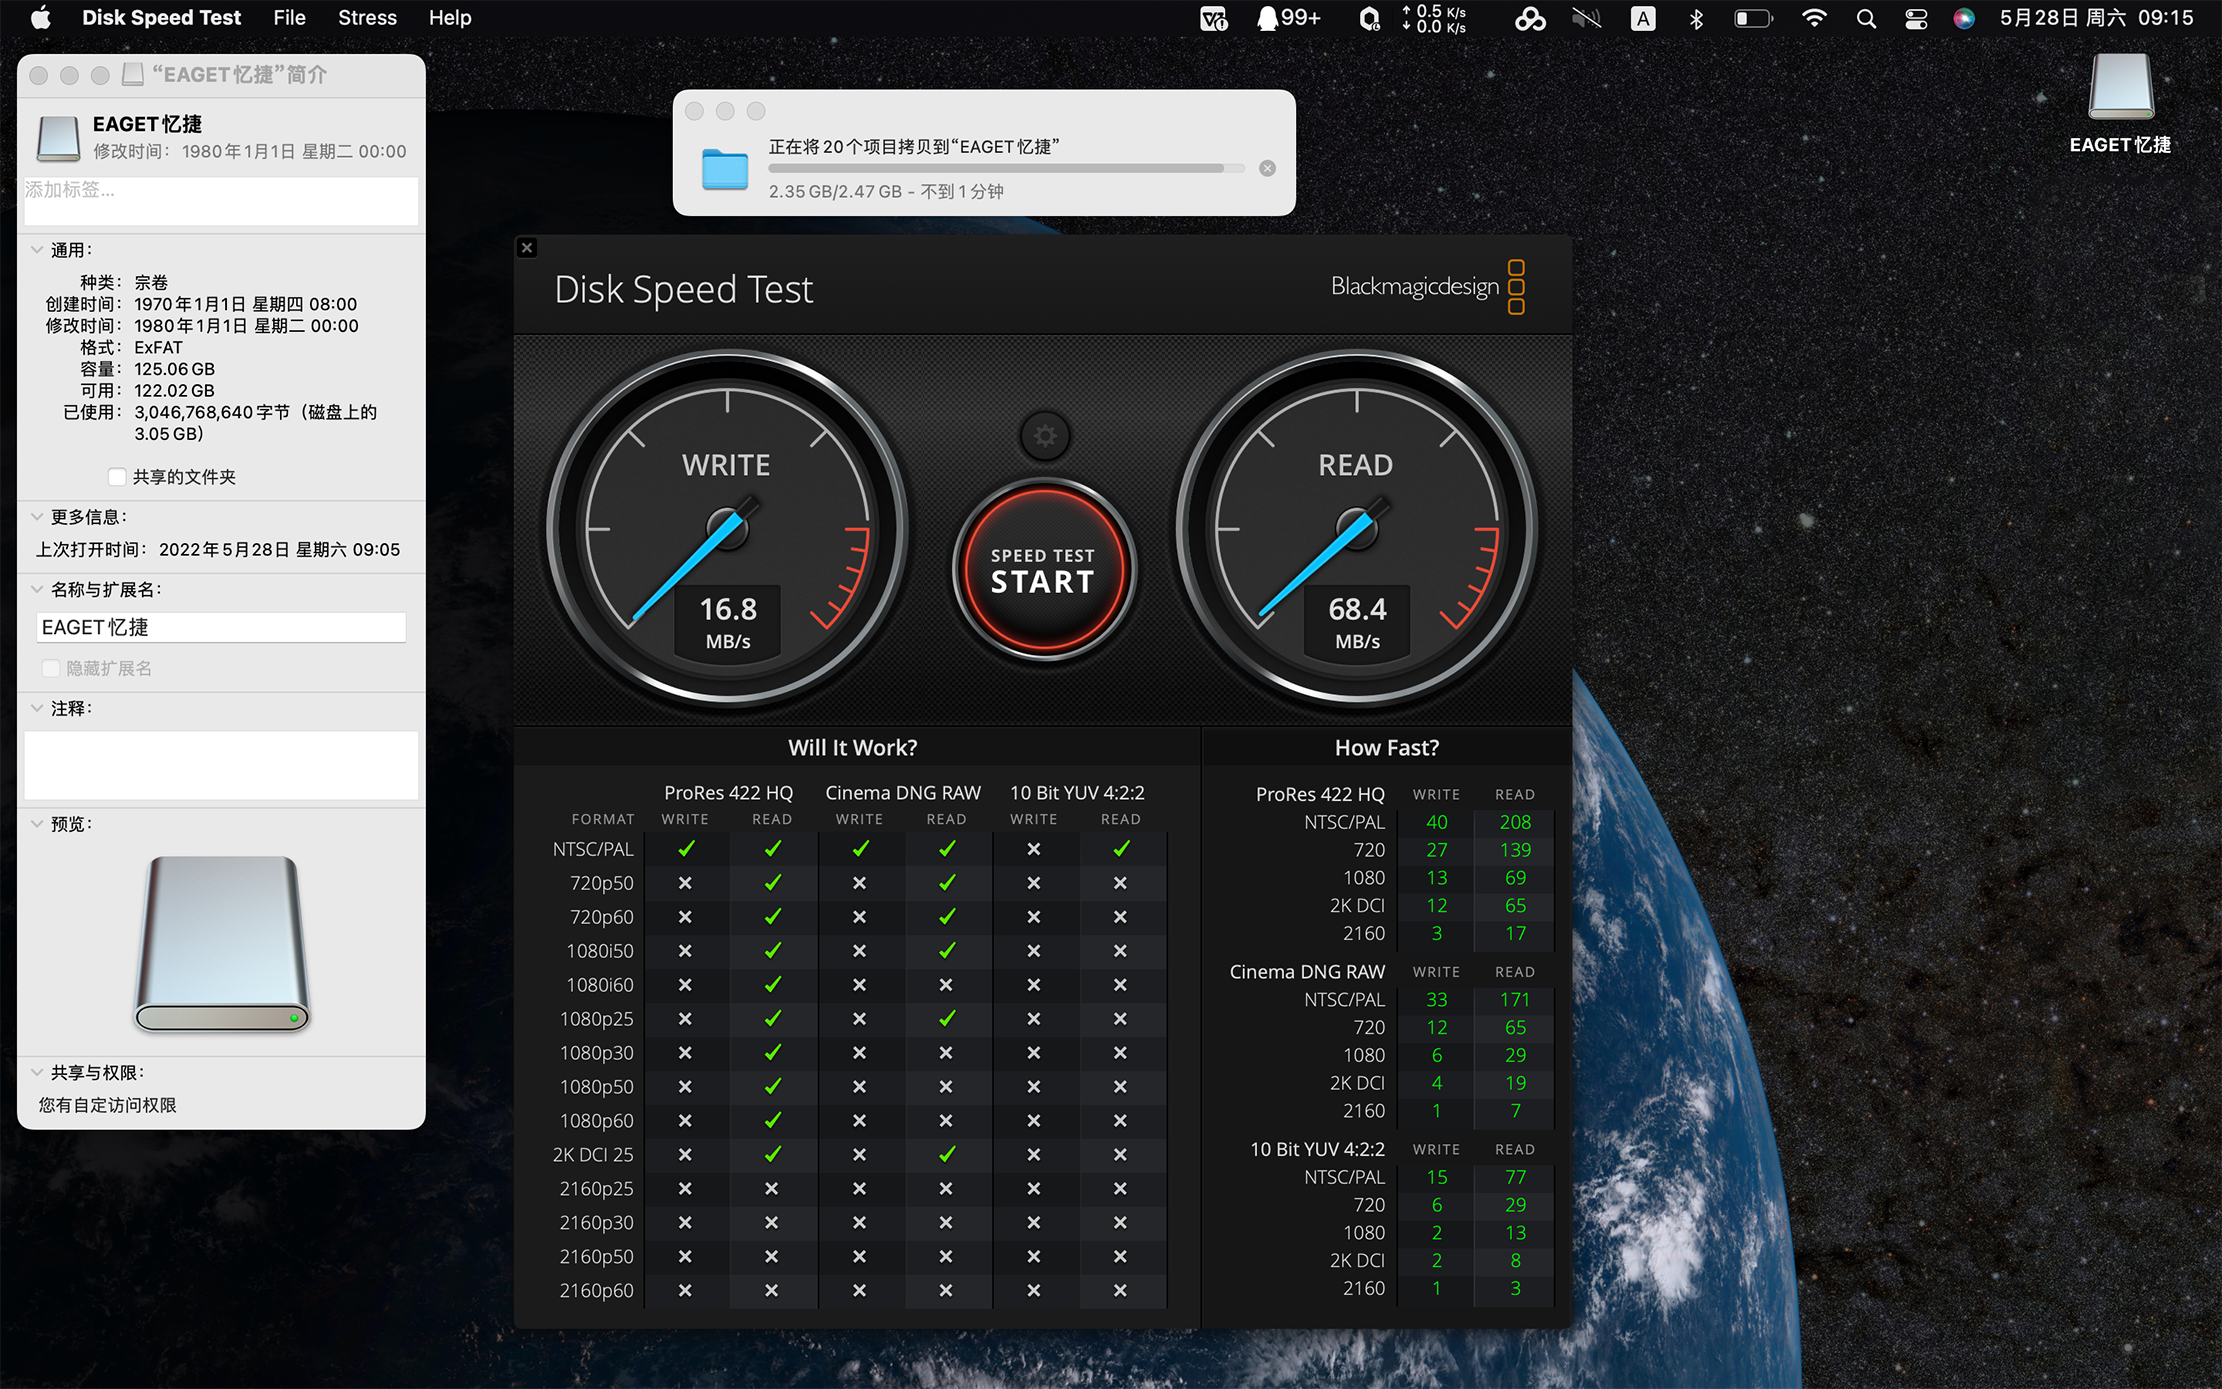Click the copy progress bar
The width and height of the screenshot is (2222, 1389).
(x=1006, y=168)
